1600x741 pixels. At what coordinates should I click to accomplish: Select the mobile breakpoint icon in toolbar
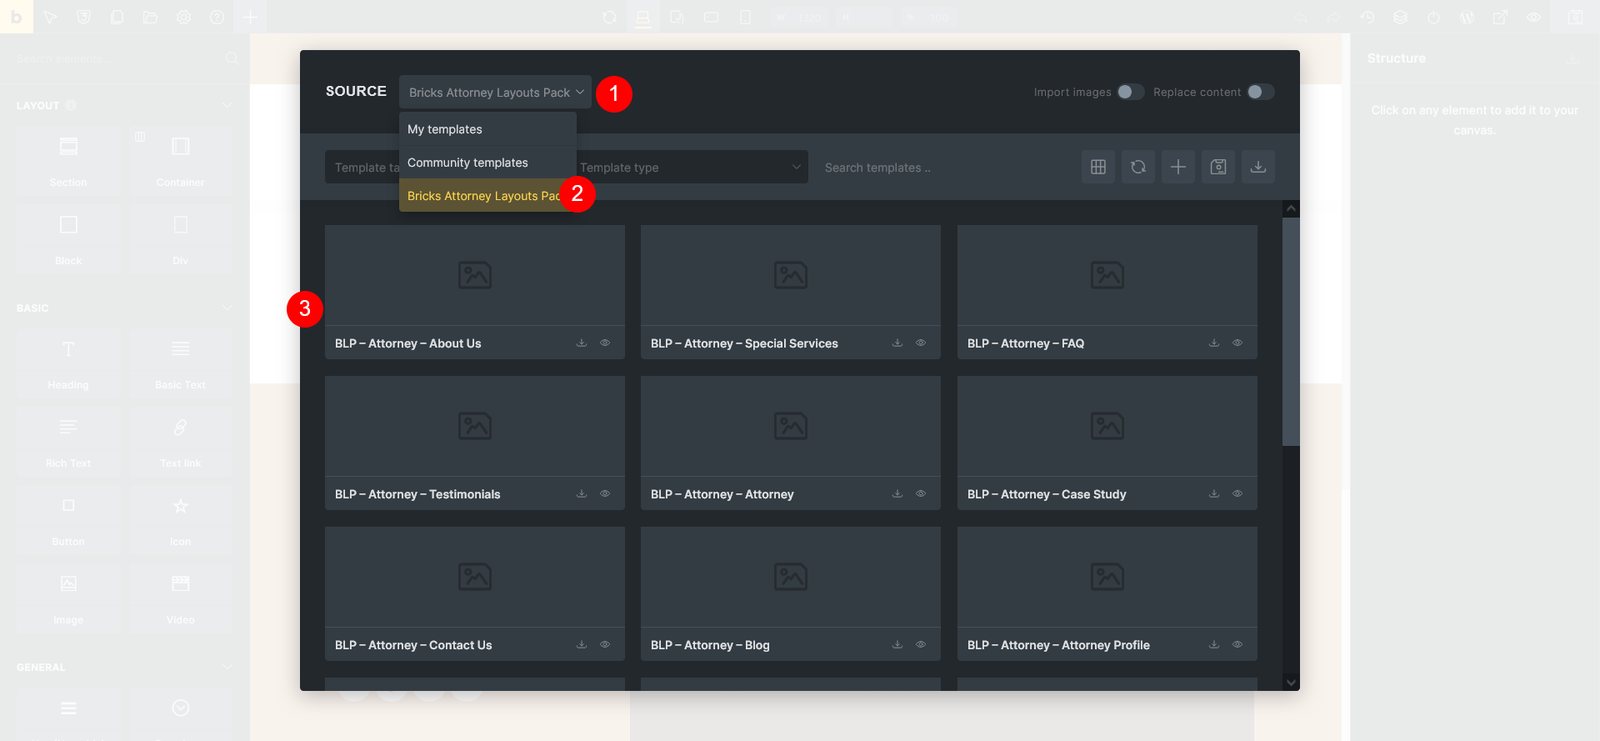tap(745, 17)
